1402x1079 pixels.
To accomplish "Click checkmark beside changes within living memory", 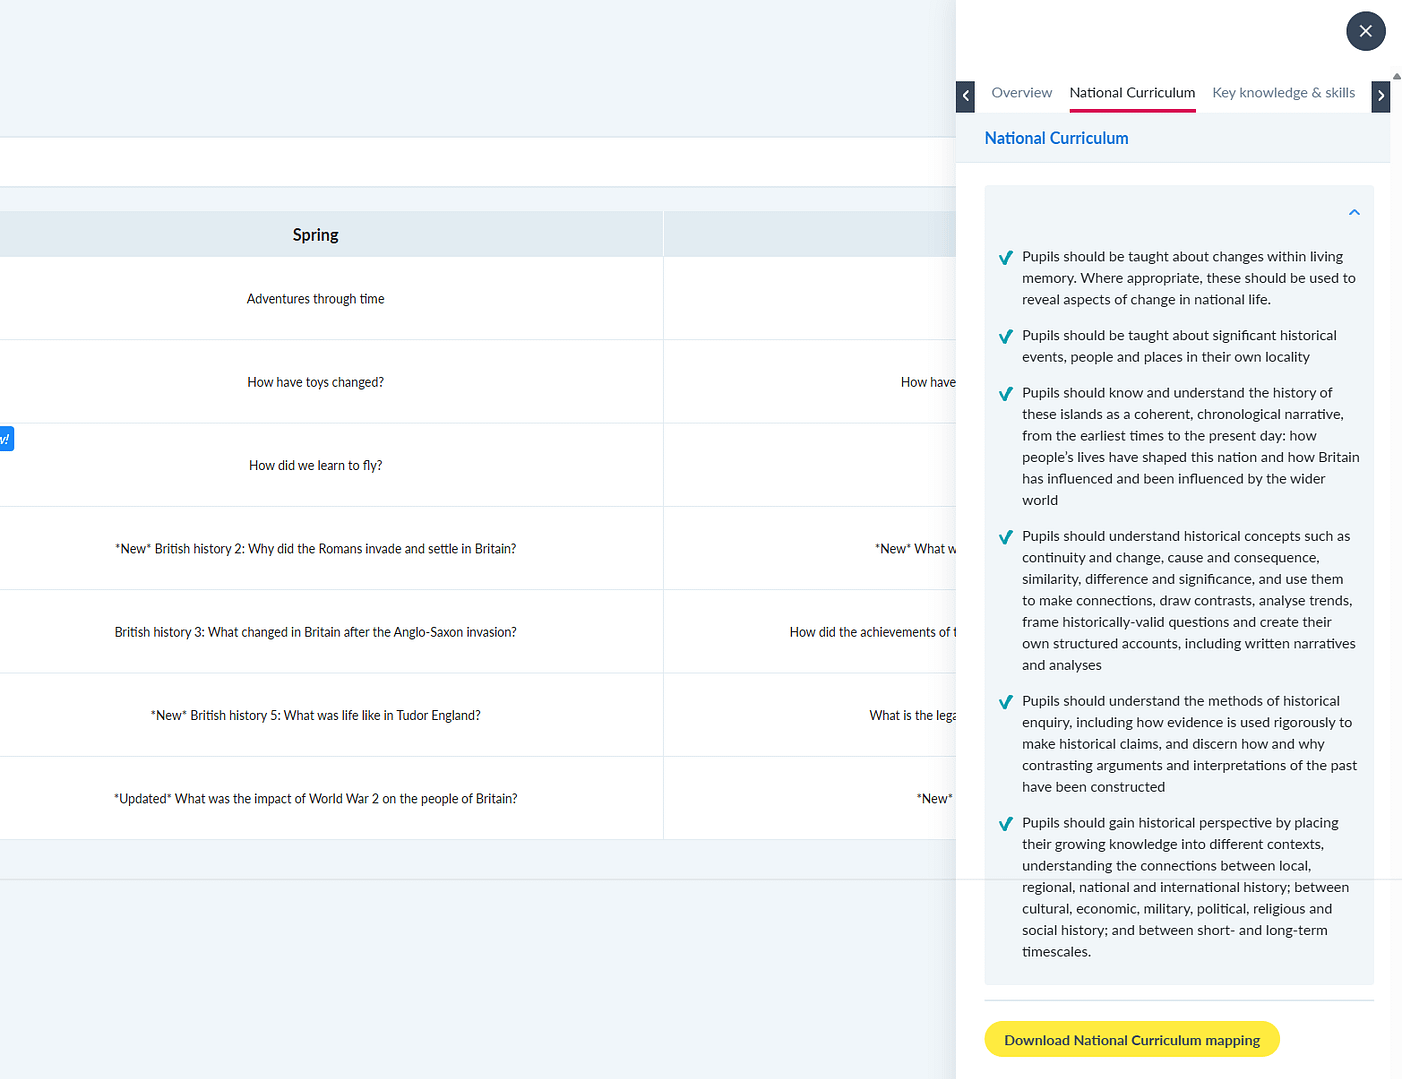I will tap(1005, 258).
